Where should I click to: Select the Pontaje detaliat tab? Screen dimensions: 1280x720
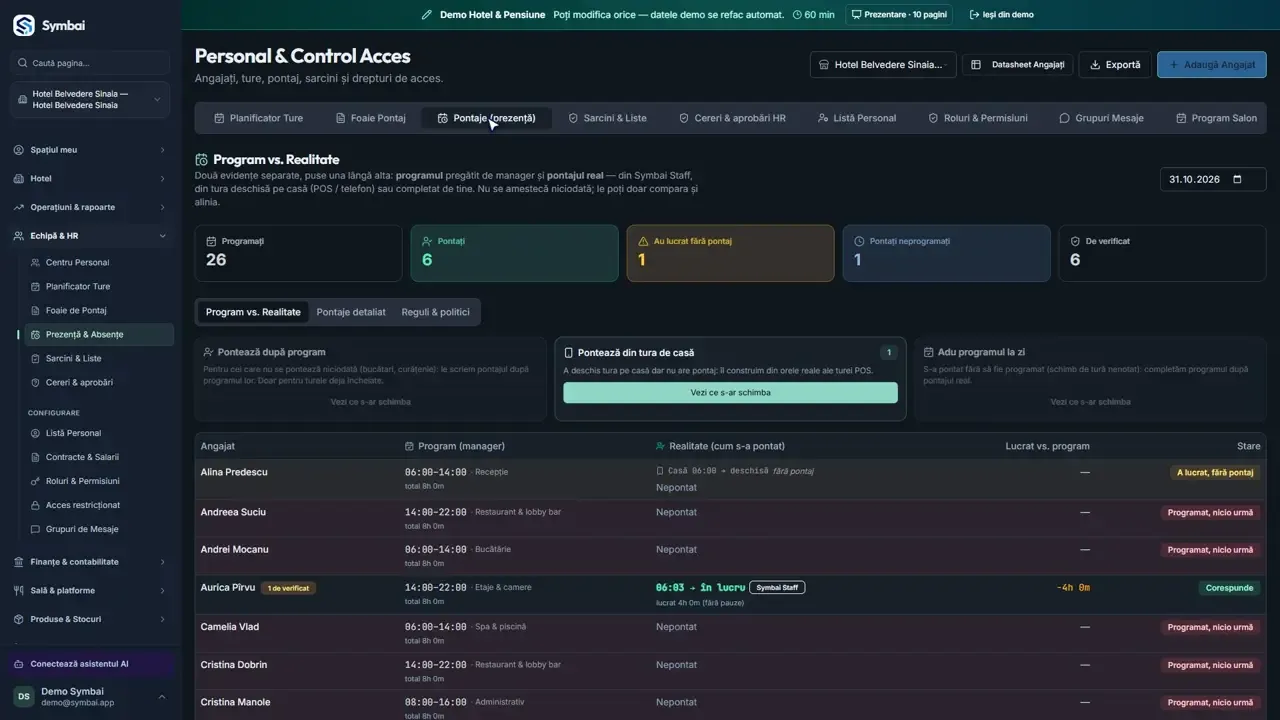click(351, 312)
